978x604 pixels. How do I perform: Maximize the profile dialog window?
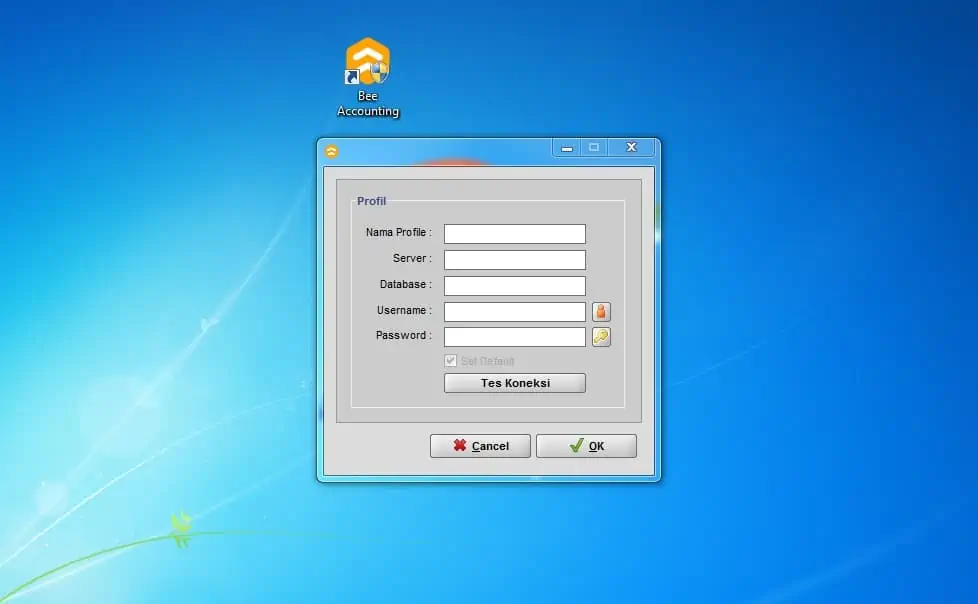coord(594,148)
